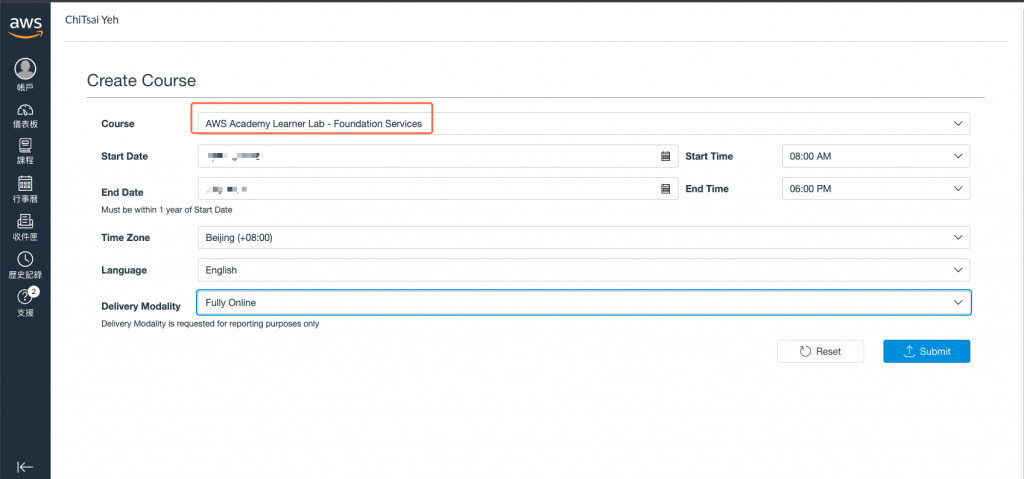Open the Start Date calendar picker icon
The width and height of the screenshot is (1024, 479).
coord(665,156)
